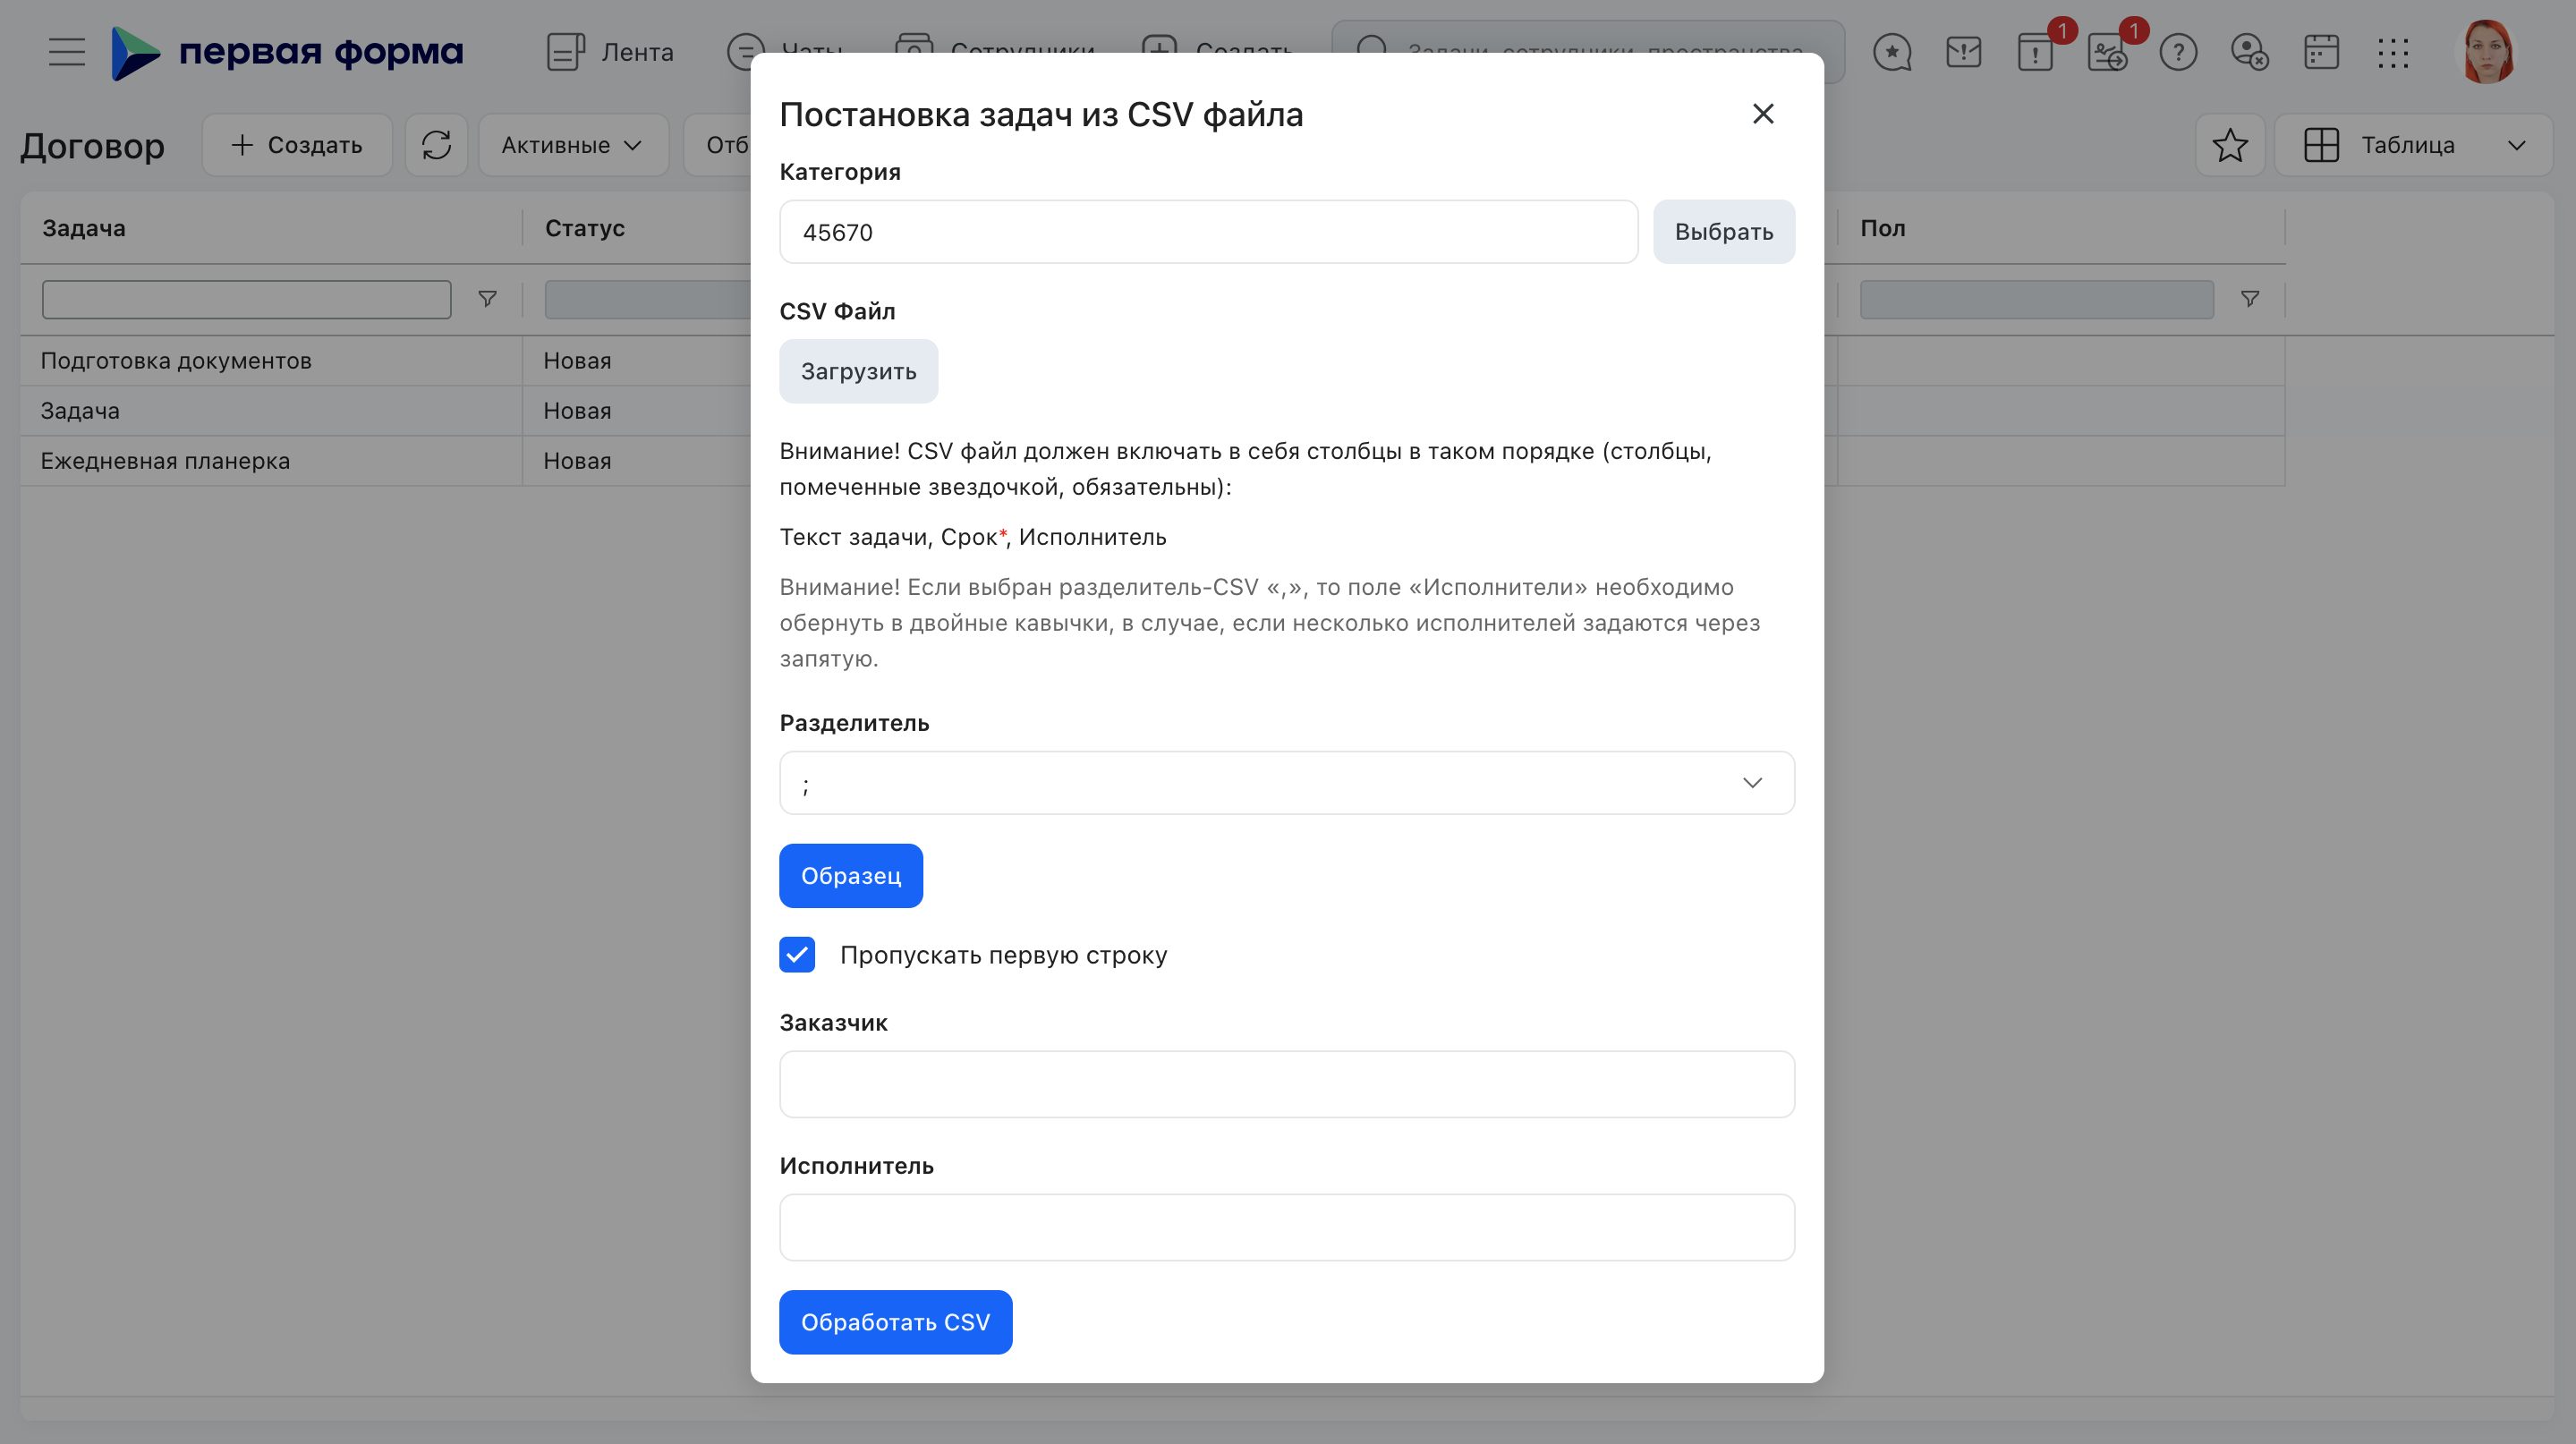Click the Задача column filter input
The height and width of the screenshot is (1444, 2576).
[246, 299]
